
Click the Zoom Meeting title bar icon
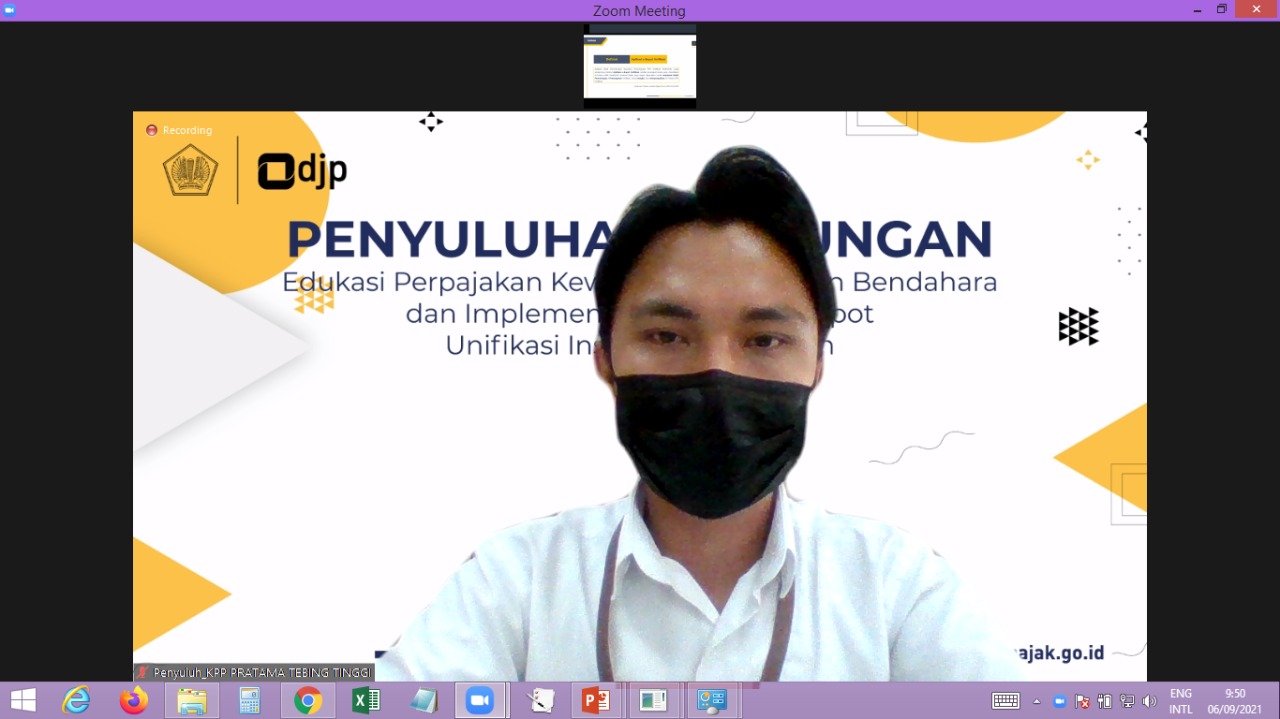click(10, 10)
